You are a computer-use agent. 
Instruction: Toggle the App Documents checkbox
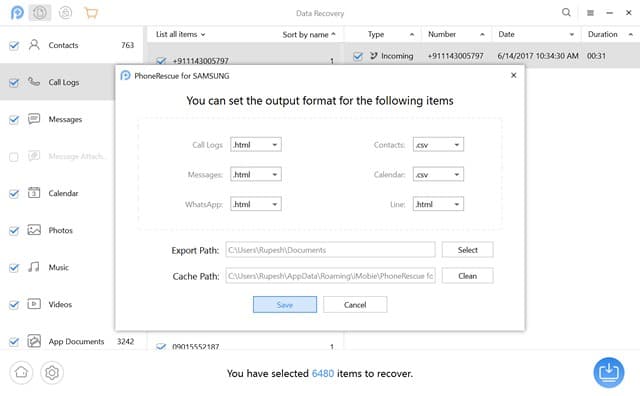pyautogui.click(x=14, y=342)
